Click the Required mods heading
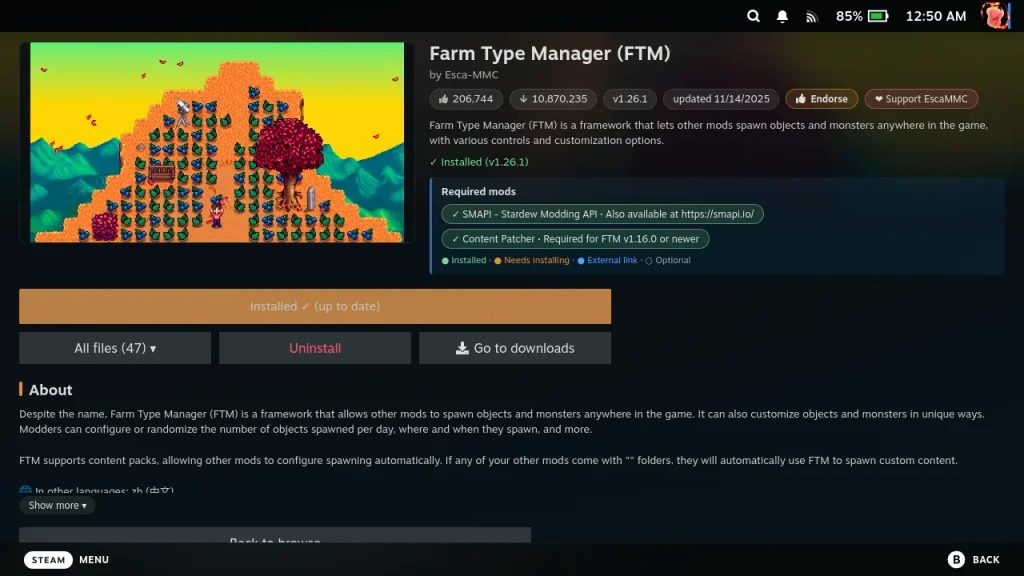 point(478,191)
